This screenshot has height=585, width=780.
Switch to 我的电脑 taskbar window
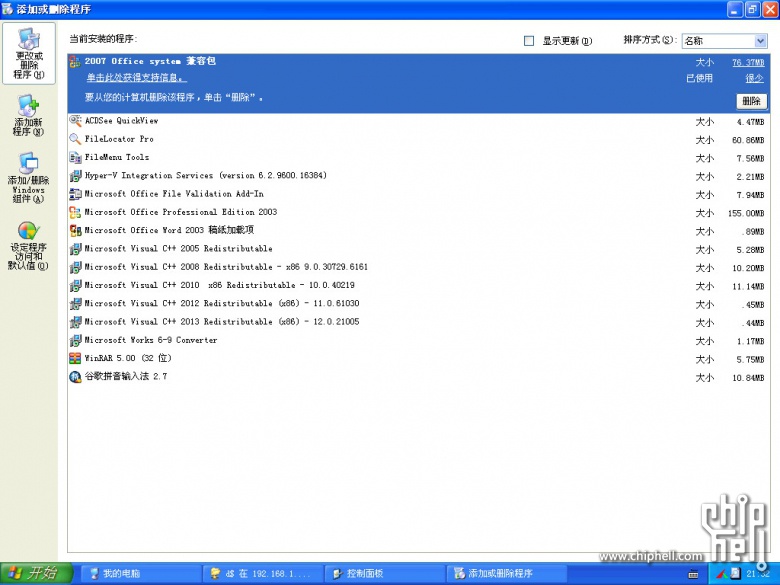[140, 574]
